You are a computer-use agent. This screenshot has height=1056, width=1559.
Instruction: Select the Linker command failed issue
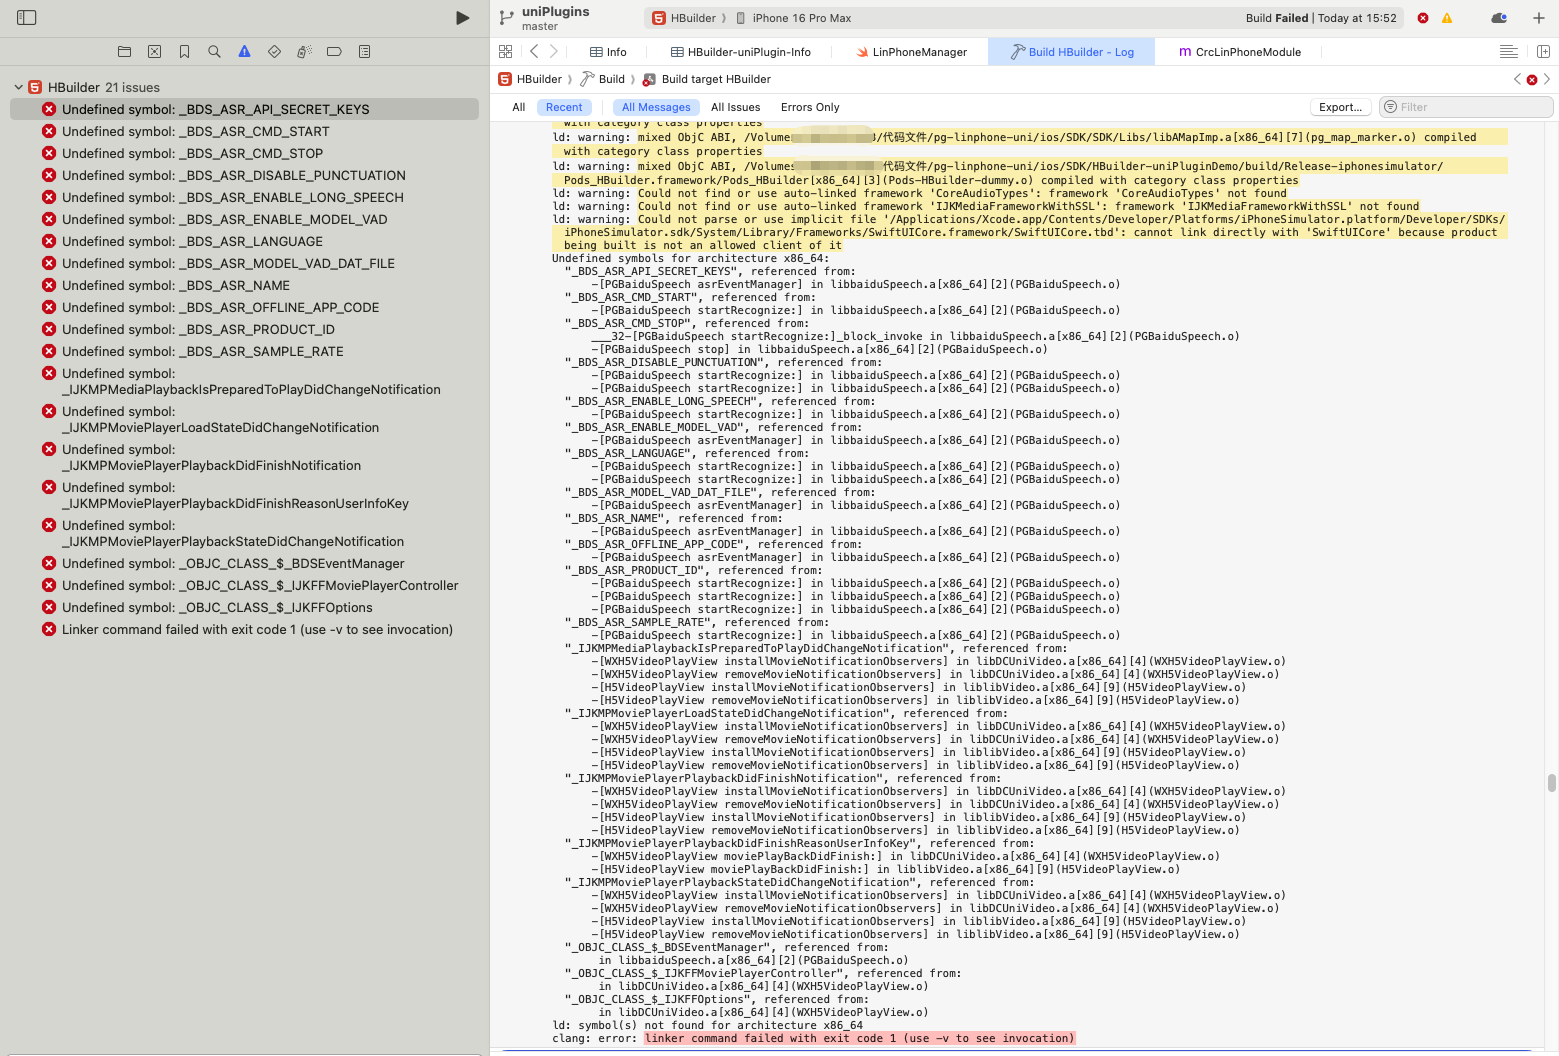[244, 629]
